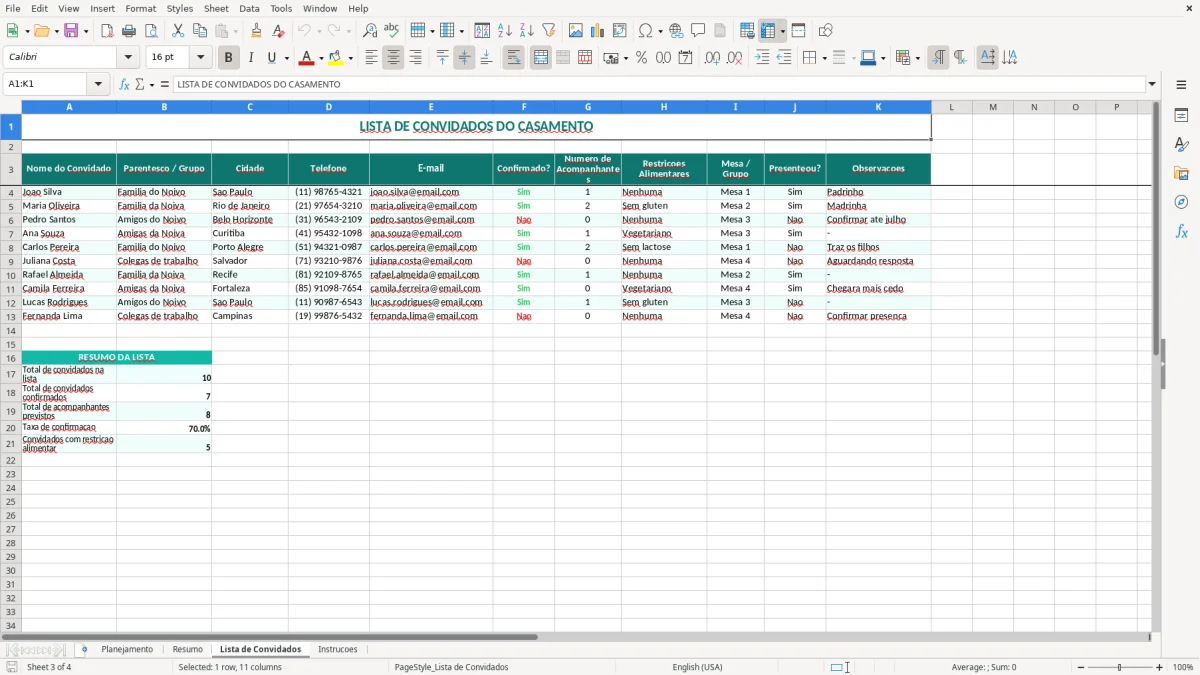The image size is (1200, 675).
Task: Apply the yellow highlighting color
Action: tap(336, 58)
